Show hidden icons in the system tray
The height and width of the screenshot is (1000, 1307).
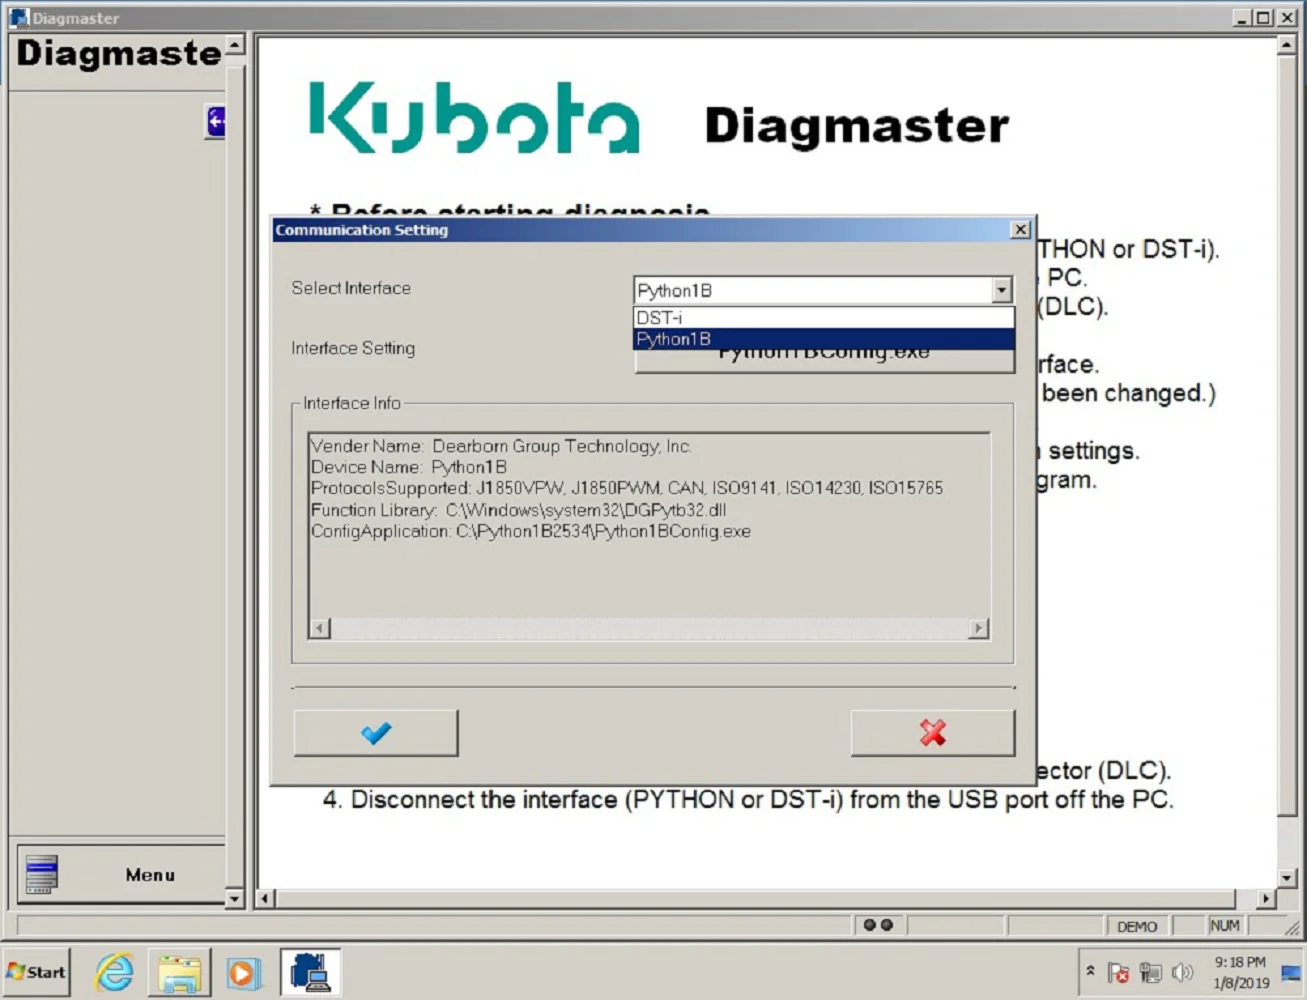[1090, 971]
